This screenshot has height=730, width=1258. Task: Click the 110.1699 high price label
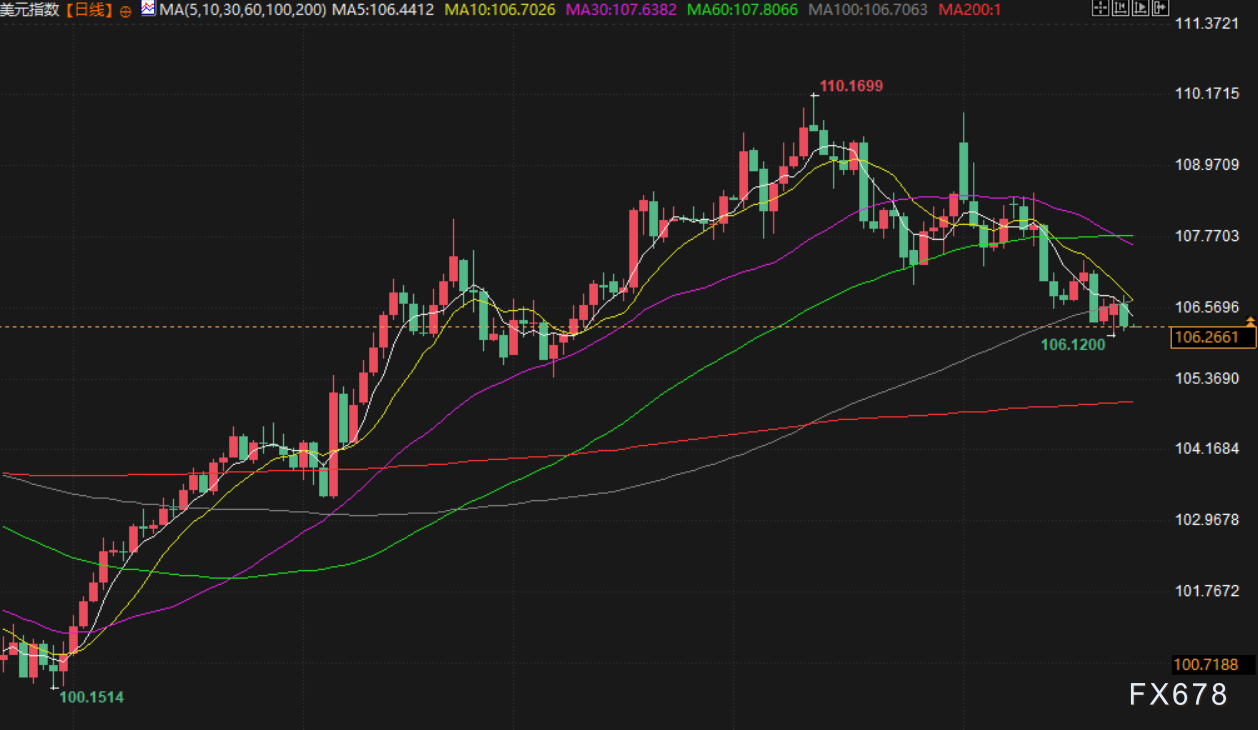851,86
